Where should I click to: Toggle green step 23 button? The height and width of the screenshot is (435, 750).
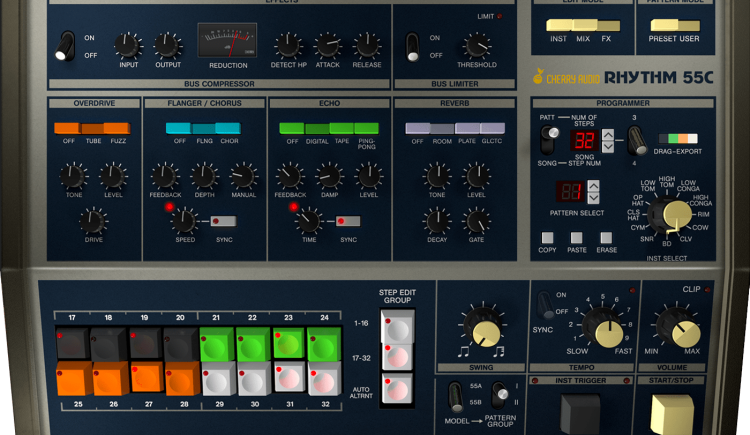pyautogui.click(x=288, y=343)
